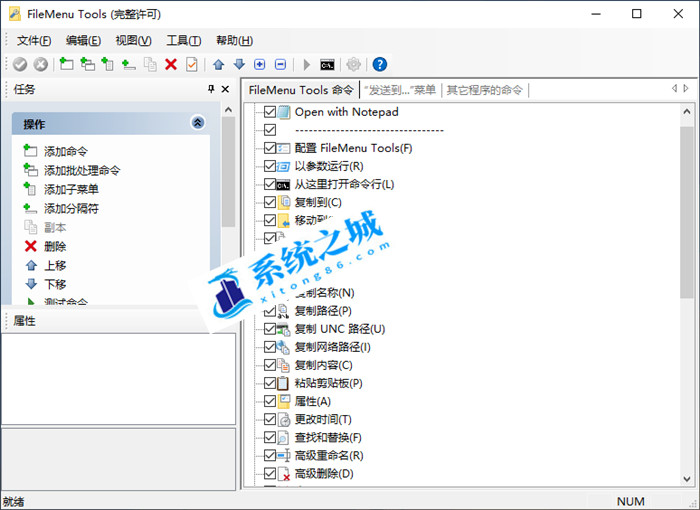Click the Test command play toolbar icon
The width and height of the screenshot is (700, 510).
307,64
